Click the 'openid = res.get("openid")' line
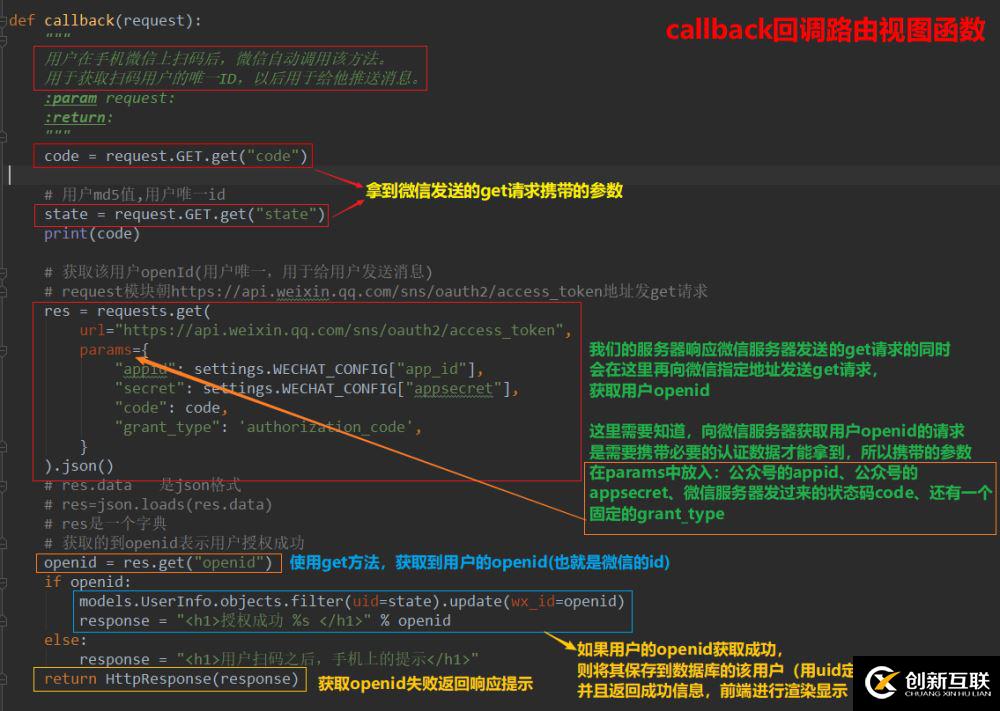The height and width of the screenshot is (711, 1000). [158, 563]
